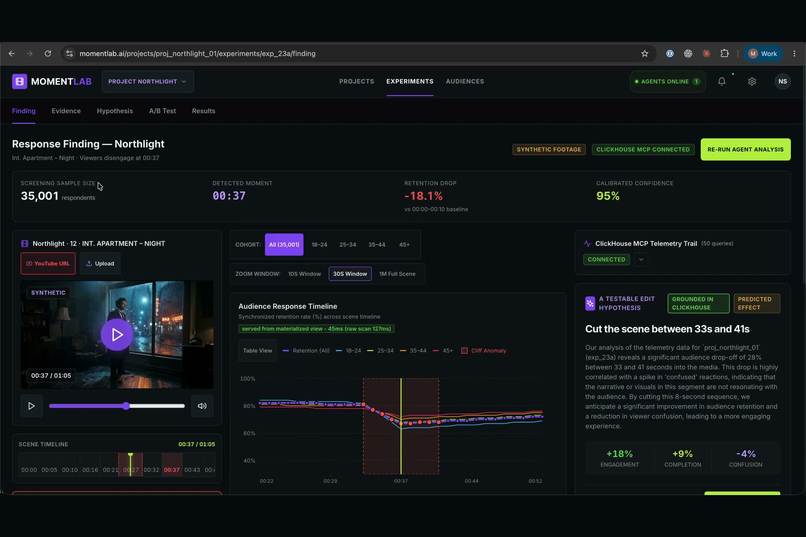806x537 pixels.
Task: Click the red extension icon in toolbar
Action: (706, 53)
